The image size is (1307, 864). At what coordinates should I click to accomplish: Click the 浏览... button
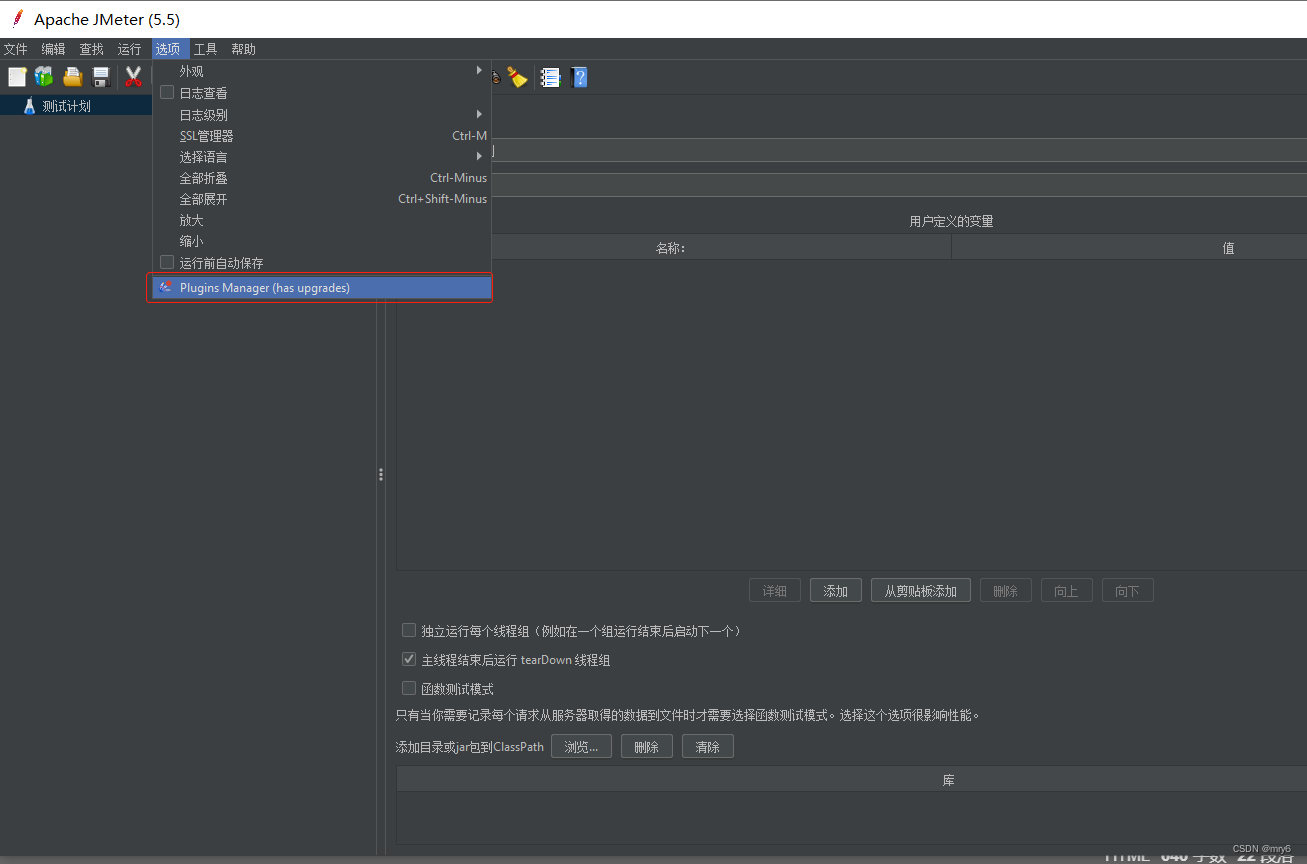click(581, 746)
